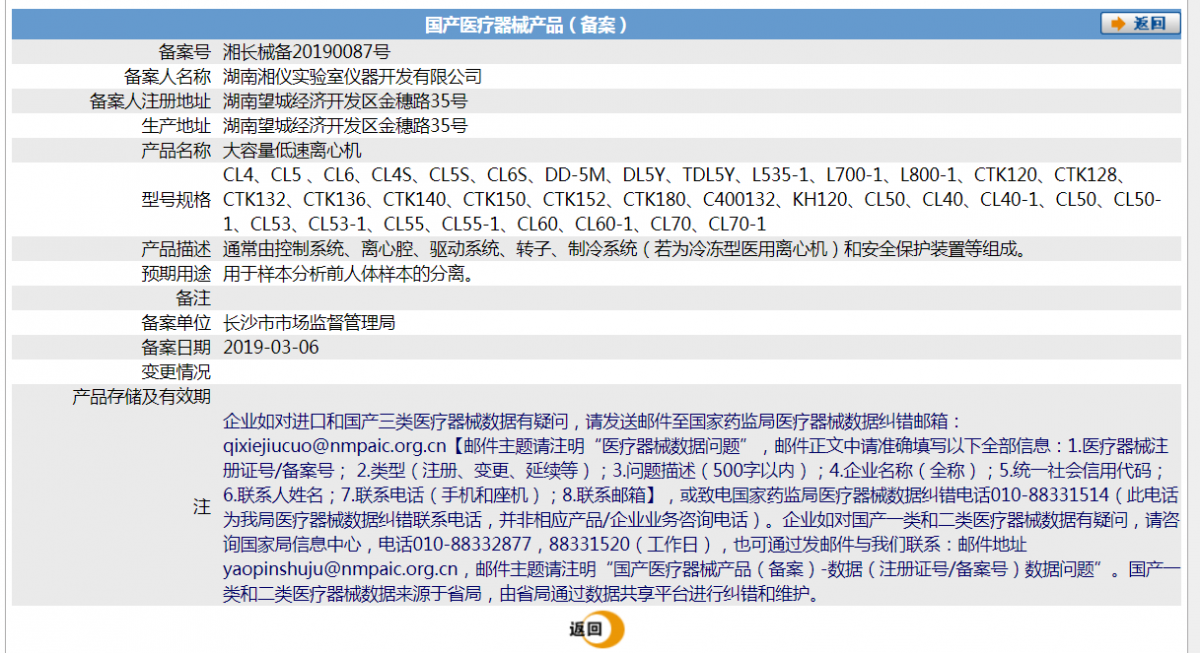Click the 产品描述 field label
This screenshot has width=1200, height=653.
point(176,249)
